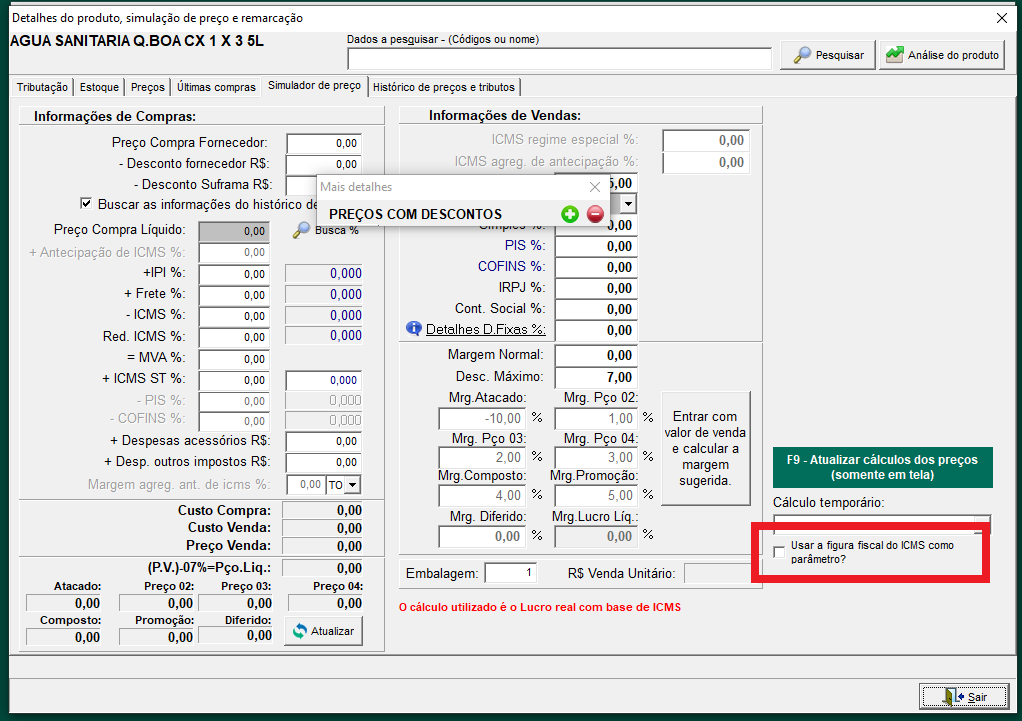Screen dimensions: 1022x721
Task: Click the Busca % magnifier icon
Action: (301, 231)
